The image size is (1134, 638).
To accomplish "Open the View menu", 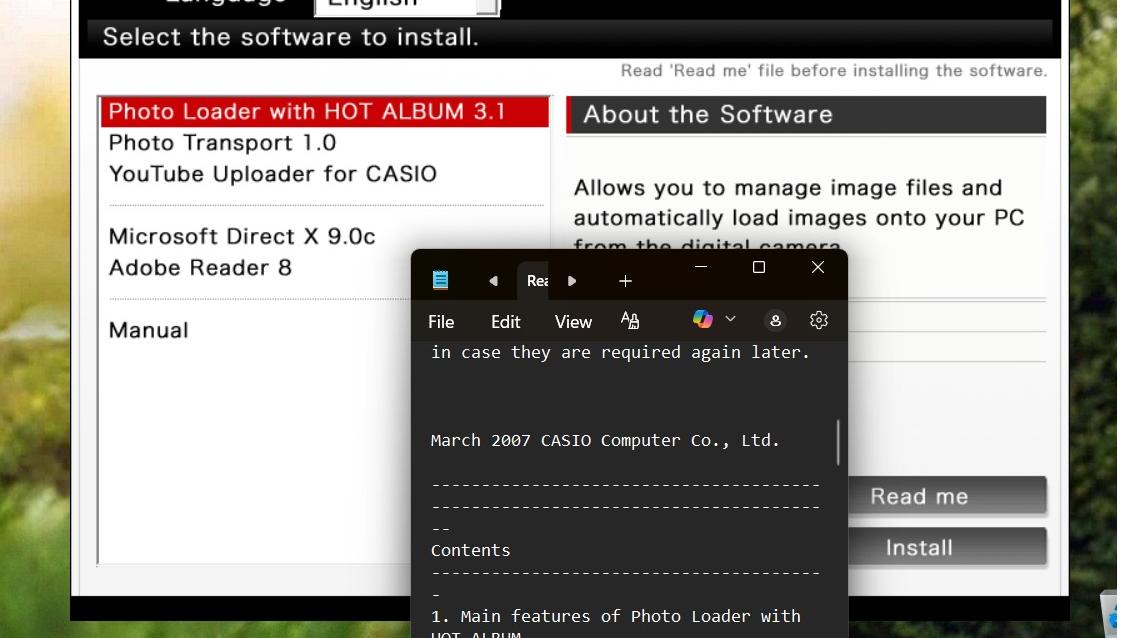I will 573,321.
